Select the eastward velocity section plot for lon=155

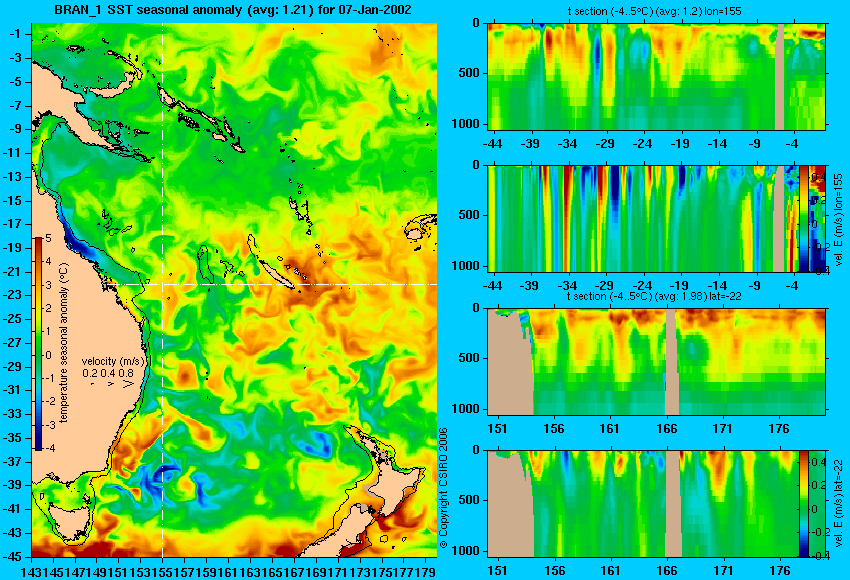(643, 219)
